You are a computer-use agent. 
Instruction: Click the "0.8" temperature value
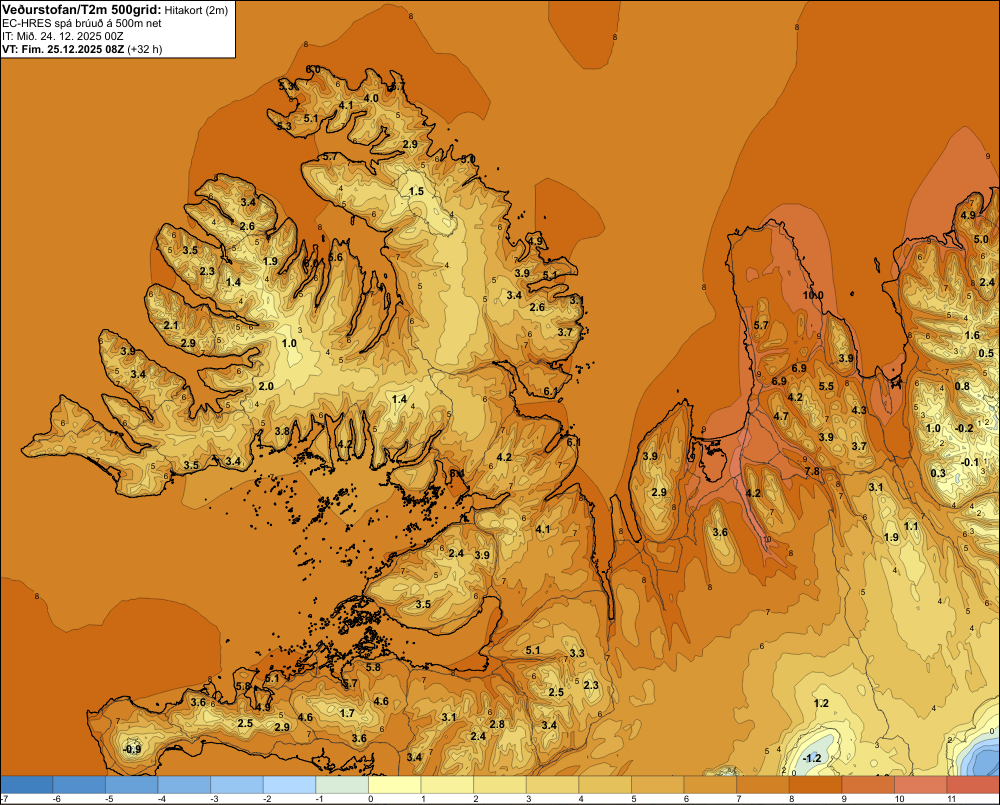pyautogui.click(x=962, y=386)
